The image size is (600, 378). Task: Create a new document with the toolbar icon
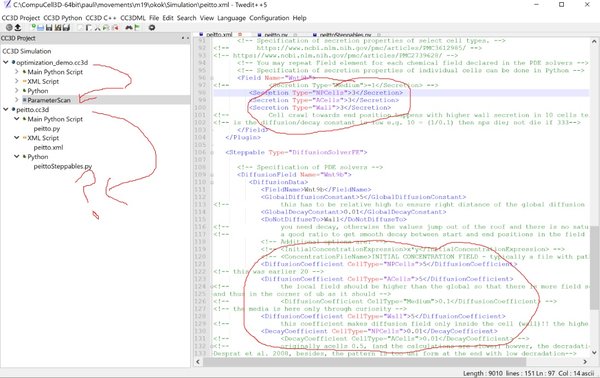(x=33, y=28)
